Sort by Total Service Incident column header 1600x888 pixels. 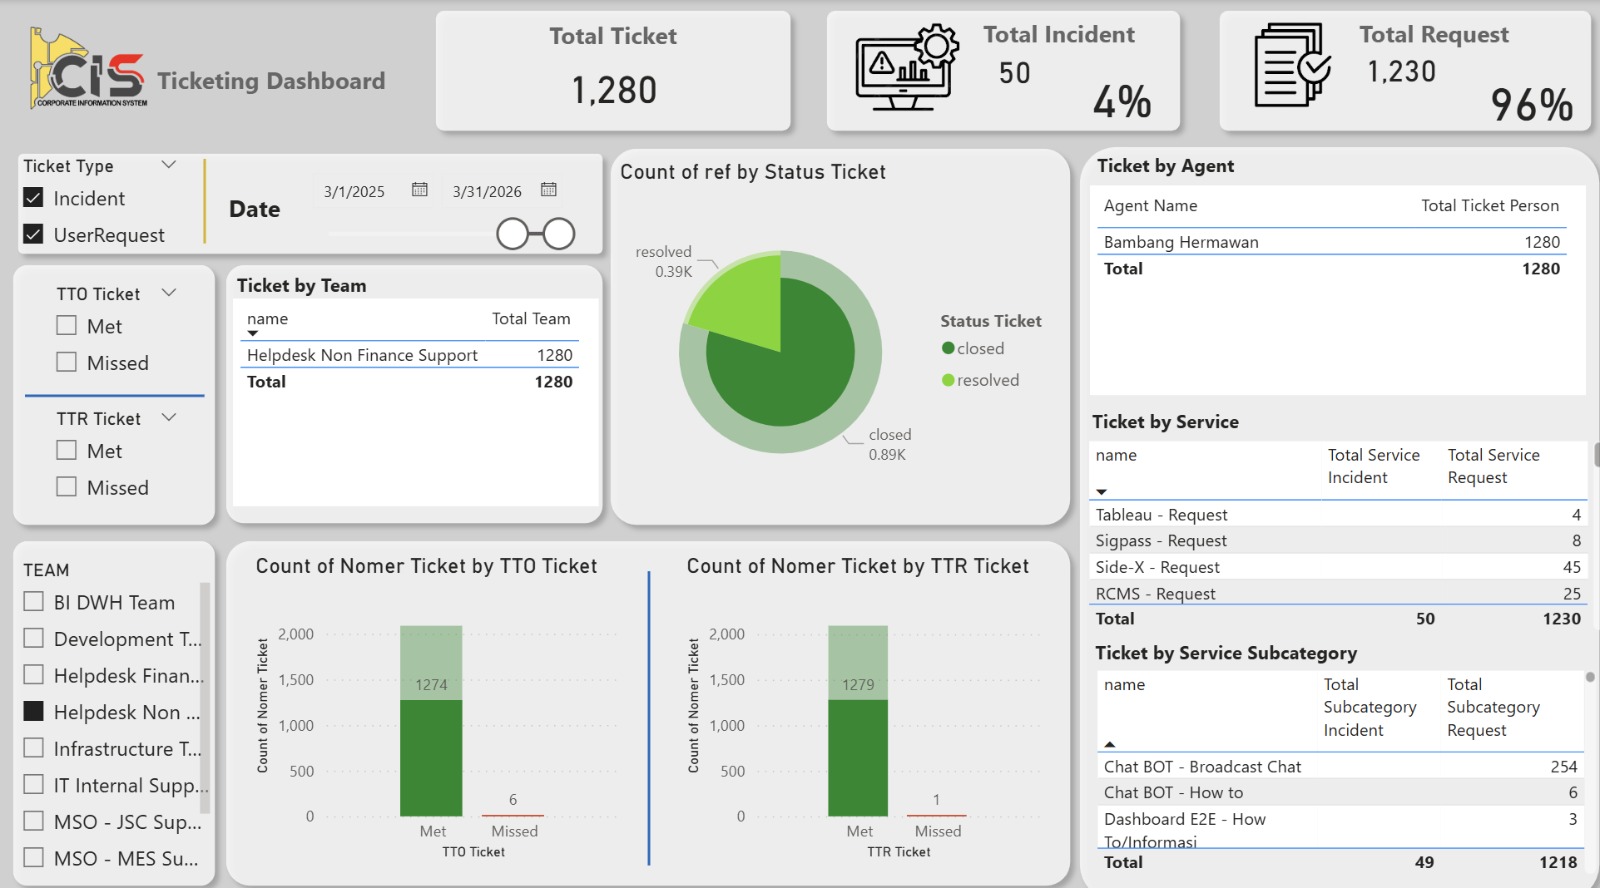(x=1373, y=466)
